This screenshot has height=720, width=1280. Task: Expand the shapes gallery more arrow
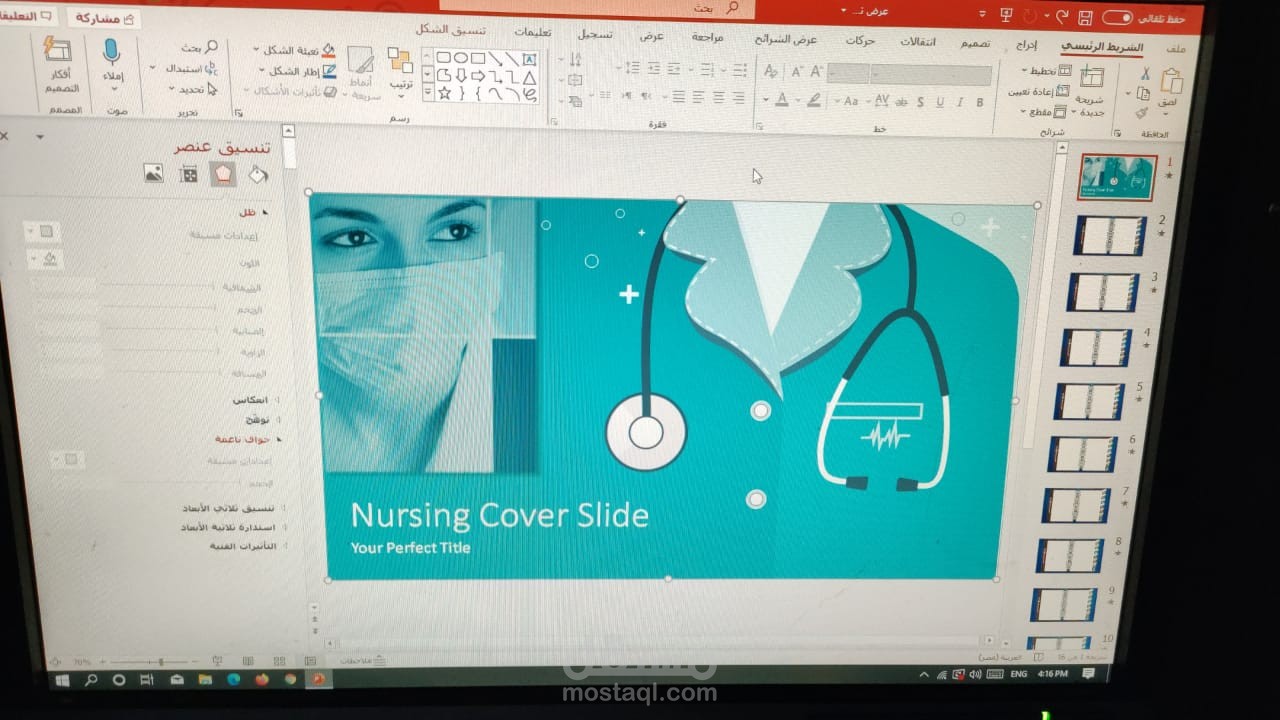coord(428,93)
